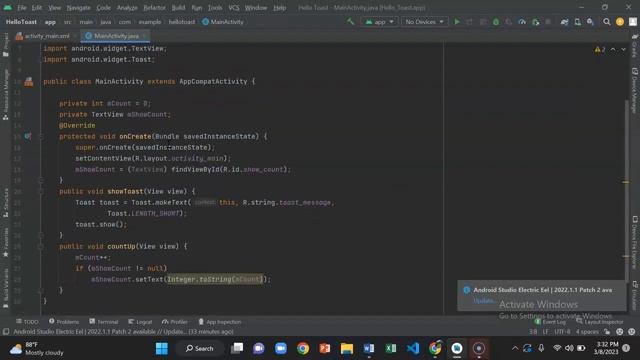Image resolution: width=640 pixels, height=360 pixels.
Task: Click the Sync Project with Gradle elephant icon
Action: tap(564, 22)
